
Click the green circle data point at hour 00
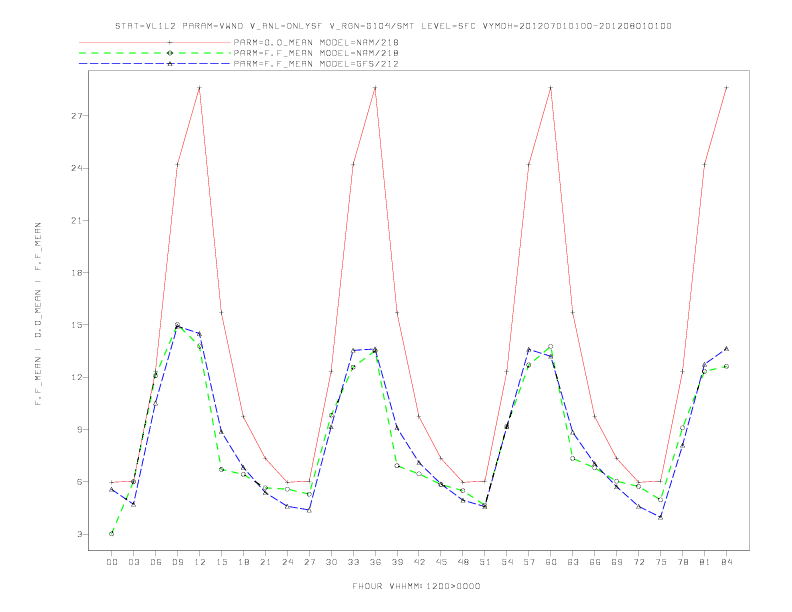(112, 534)
